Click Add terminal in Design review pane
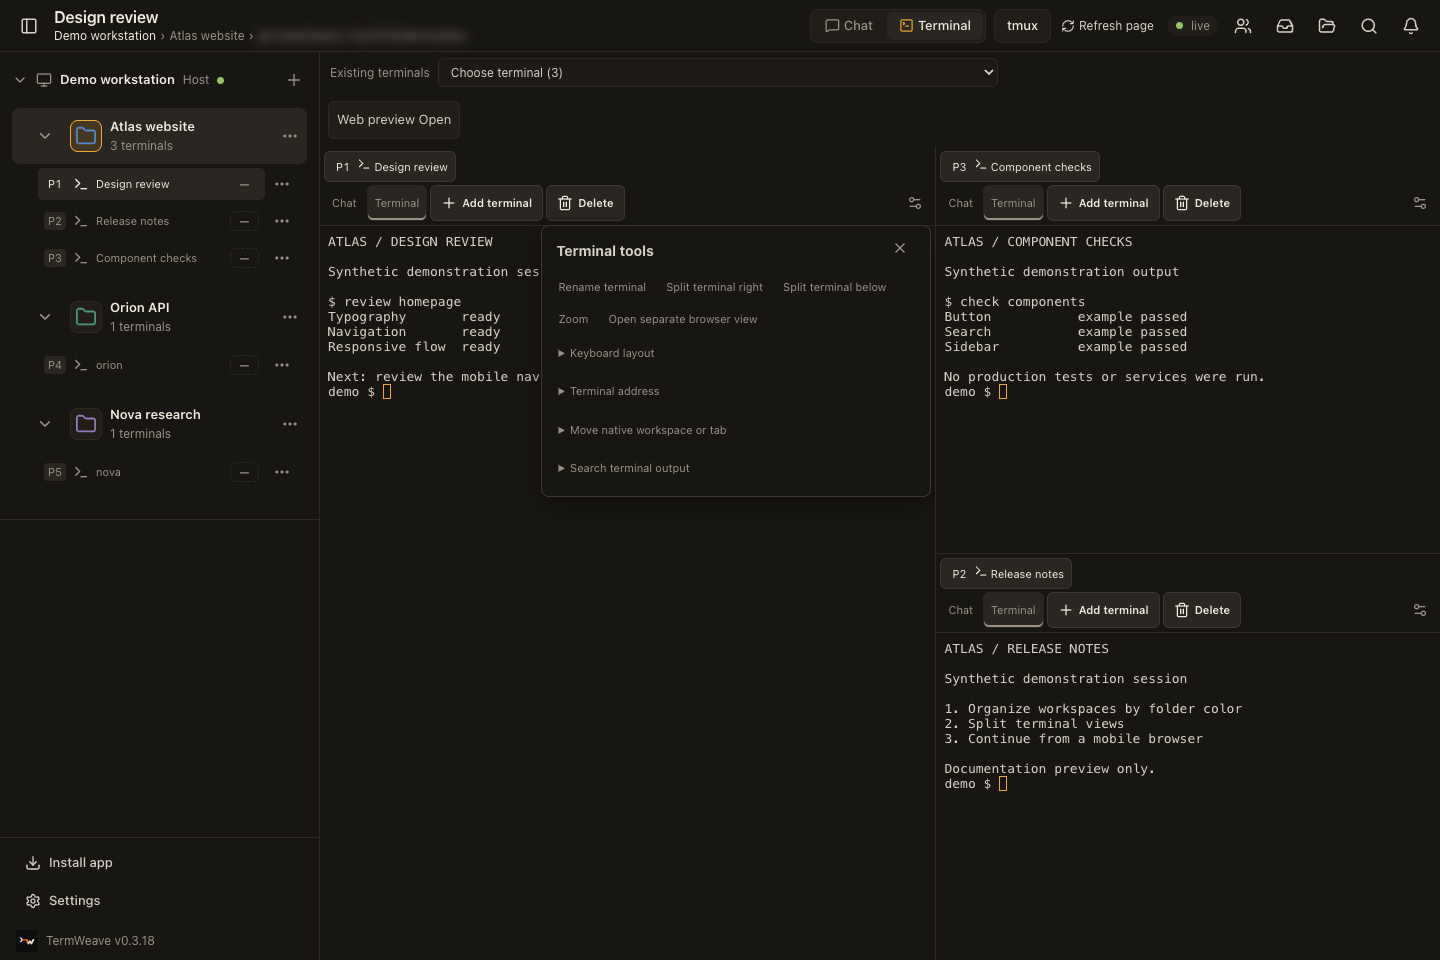 click(487, 203)
